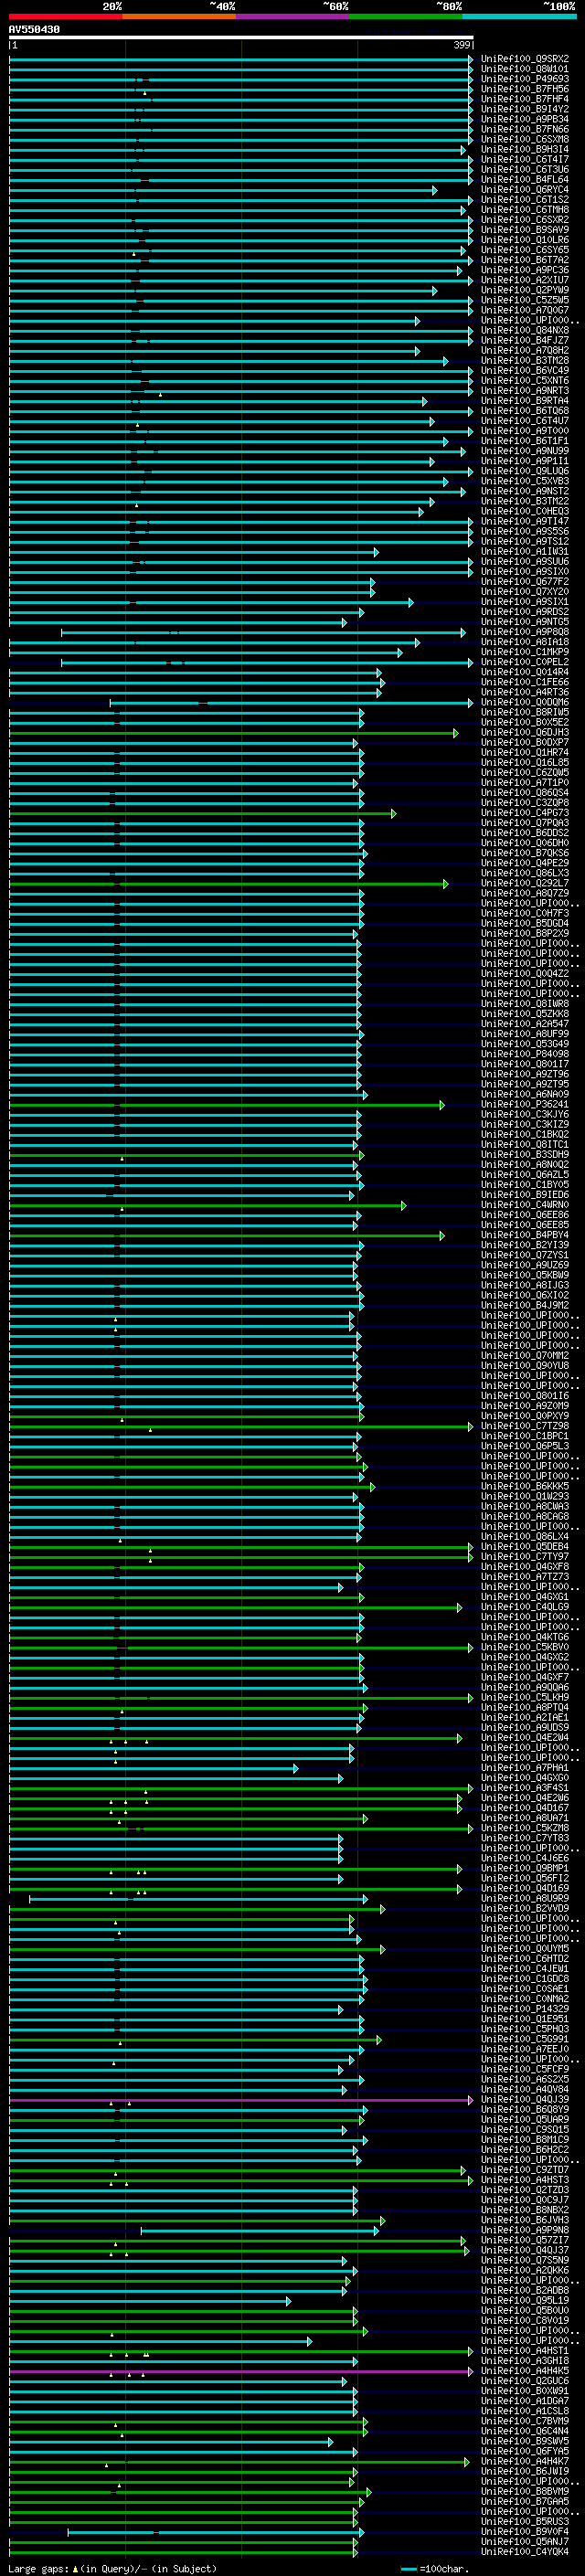Choose label UniRef100_Q5KBW9
The image size is (585, 2576).
click(525, 1276)
